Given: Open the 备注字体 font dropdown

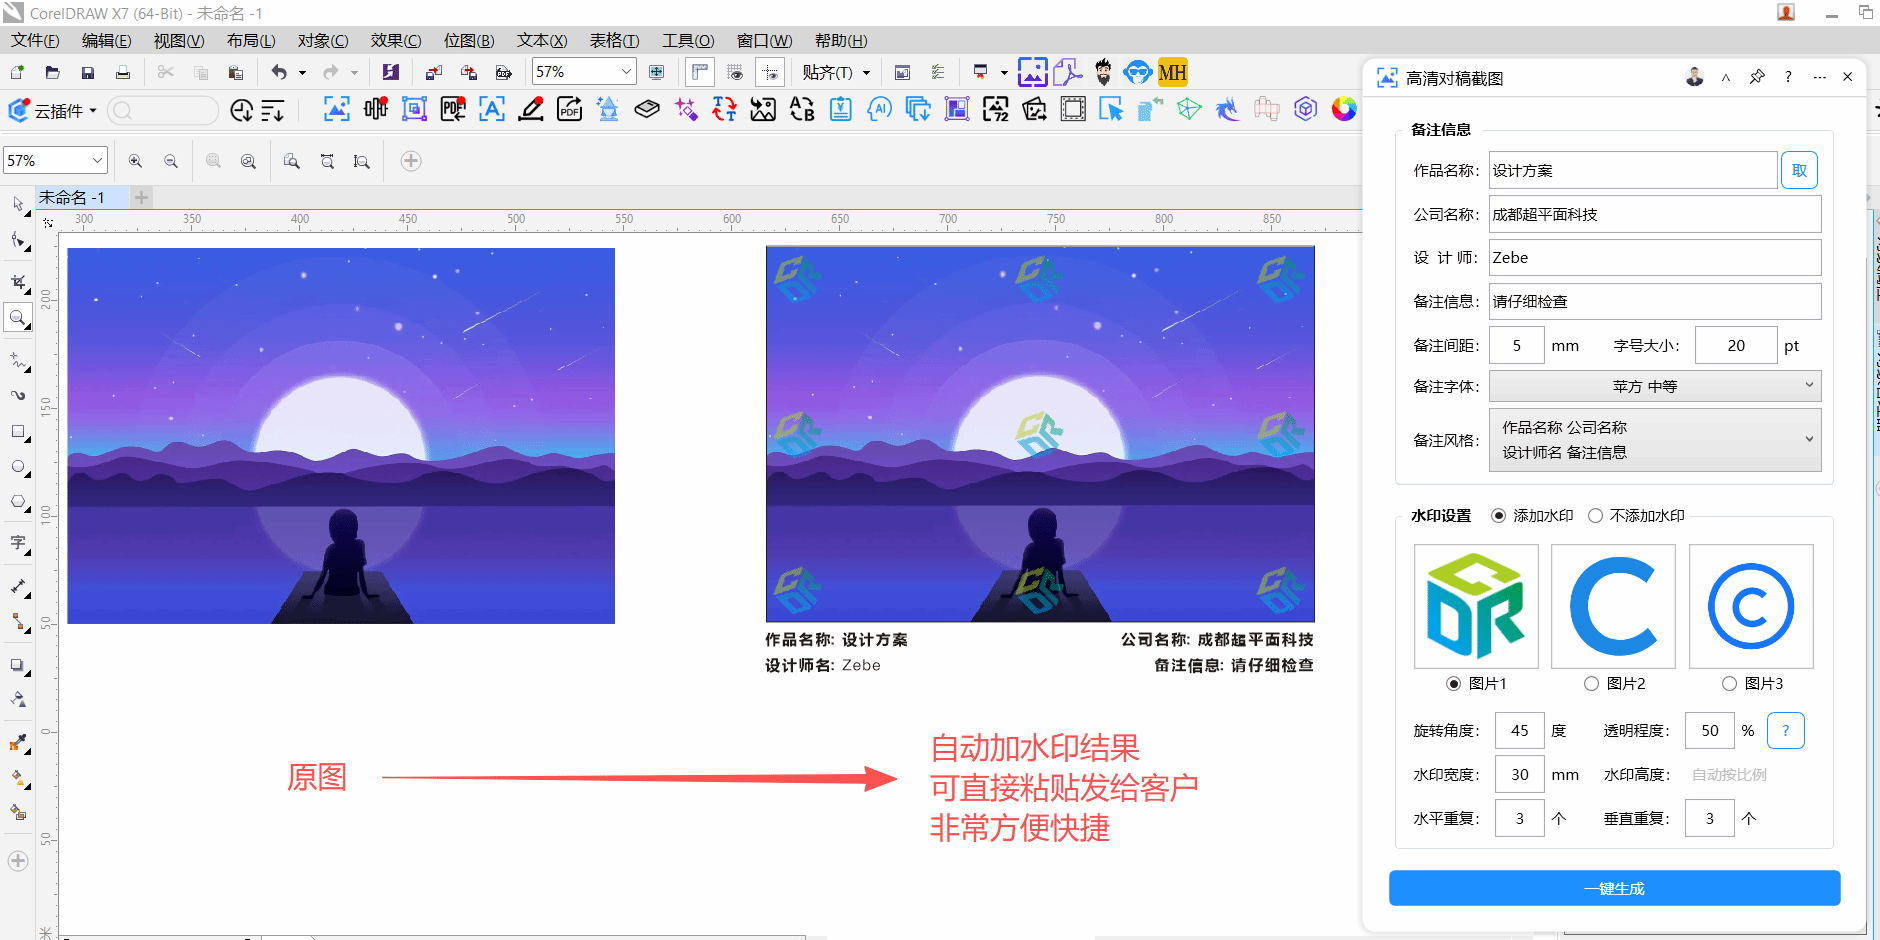Looking at the screenshot, I should [x=1654, y=386].
